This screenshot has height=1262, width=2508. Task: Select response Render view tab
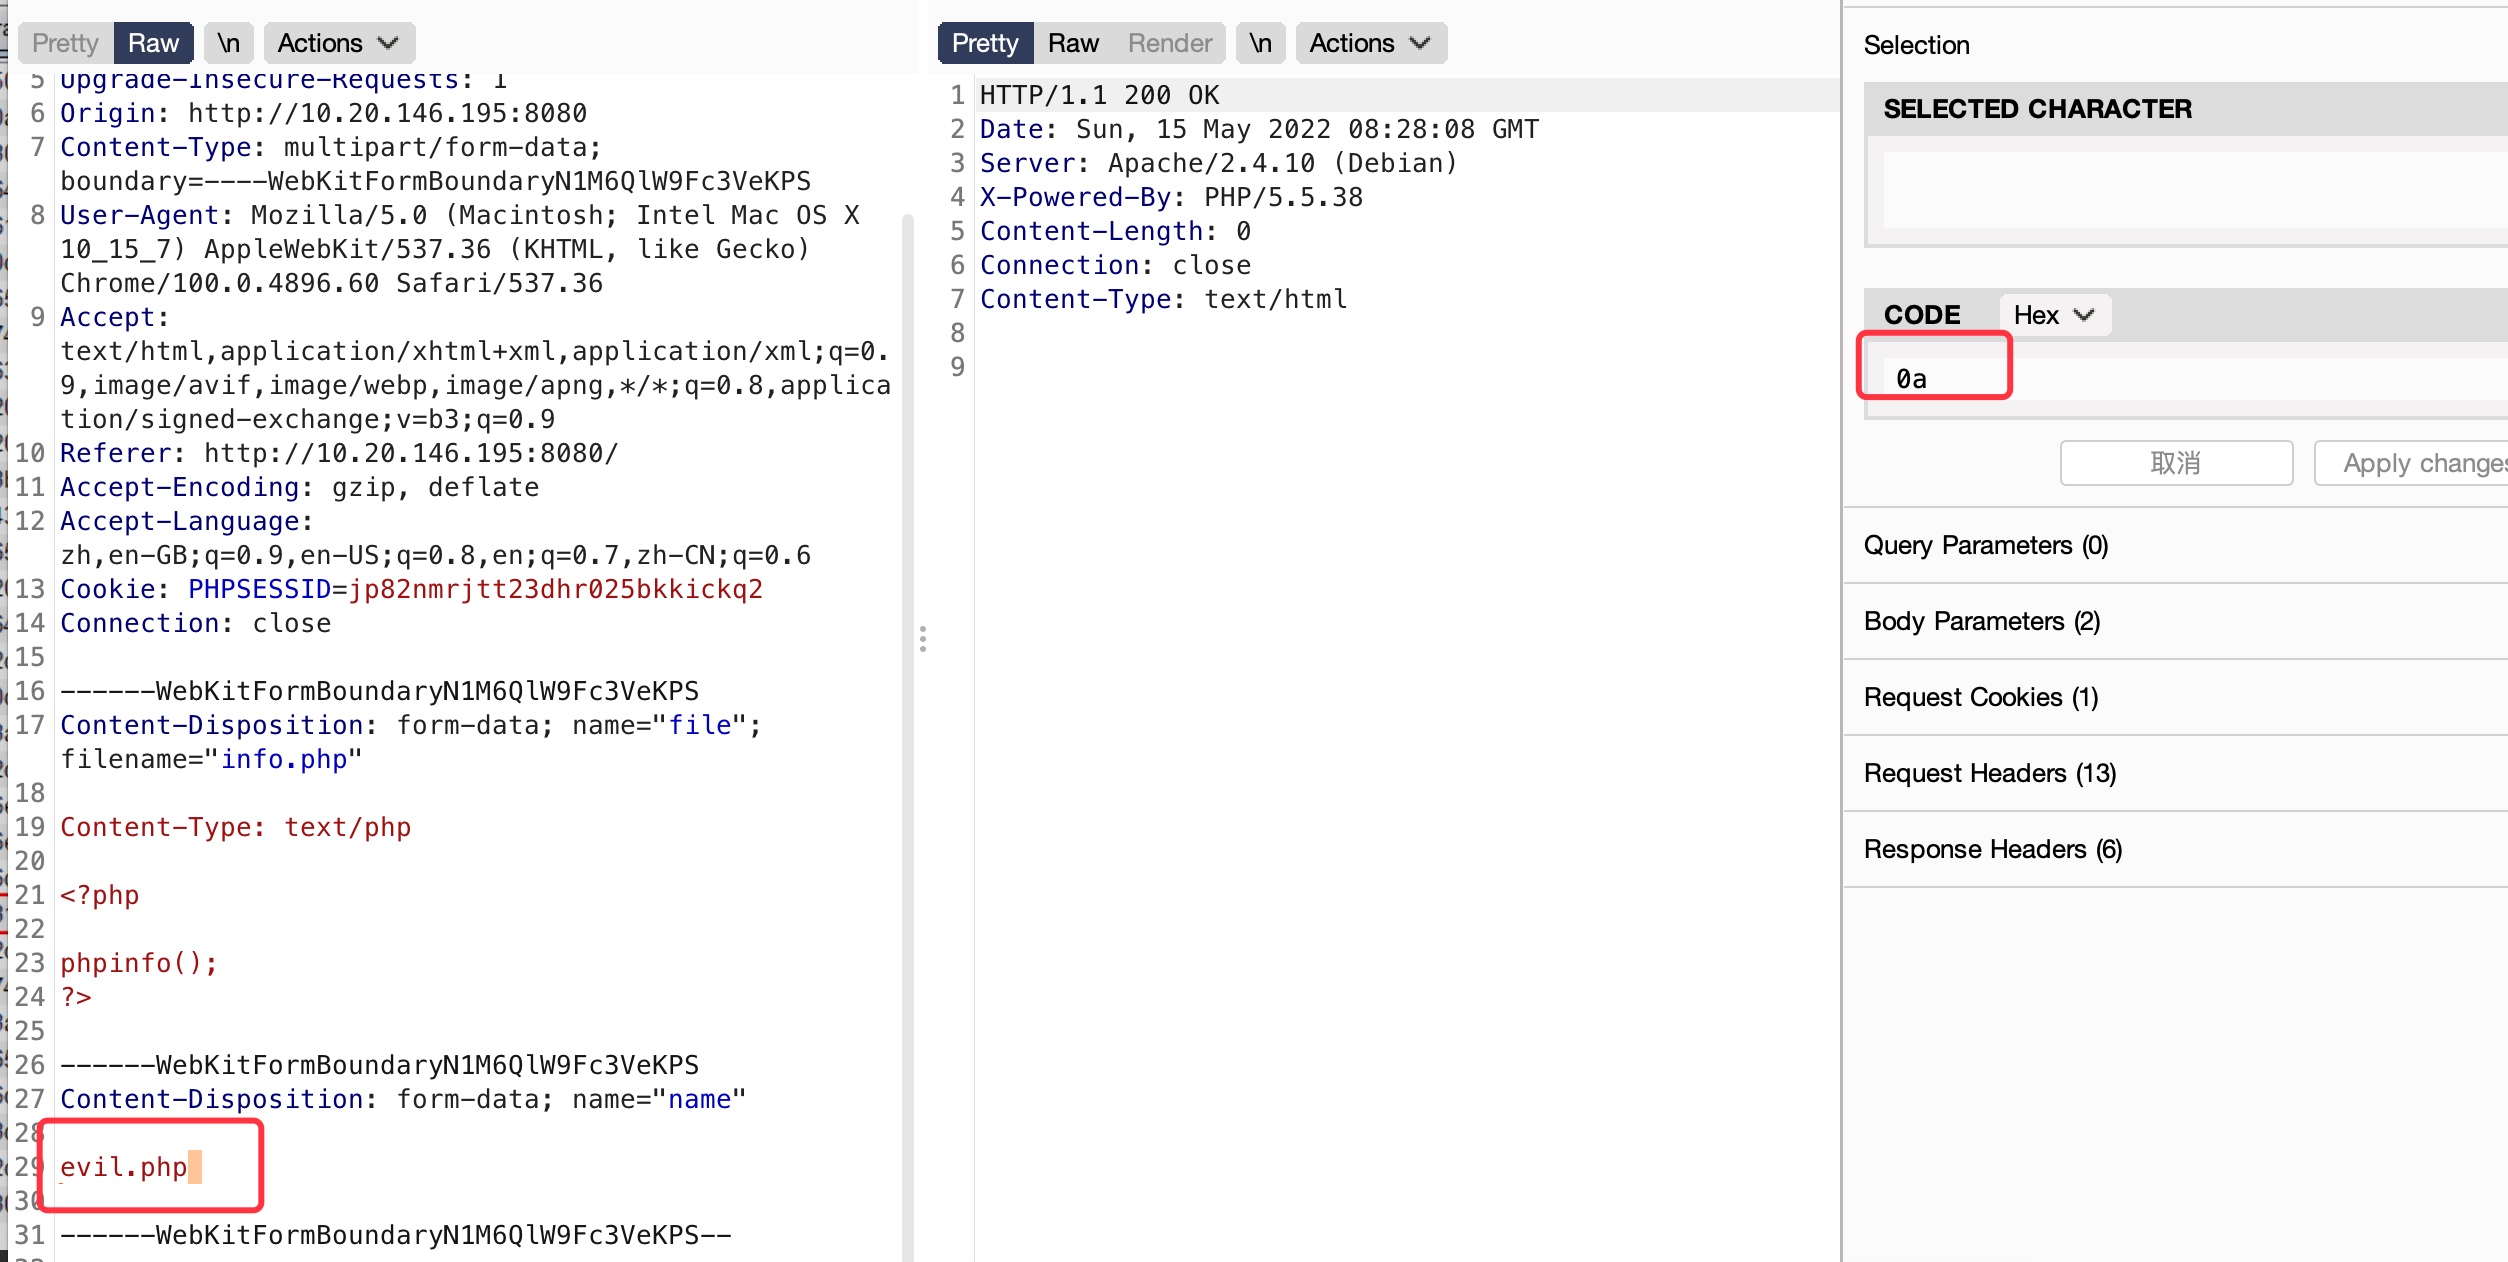1169,43
